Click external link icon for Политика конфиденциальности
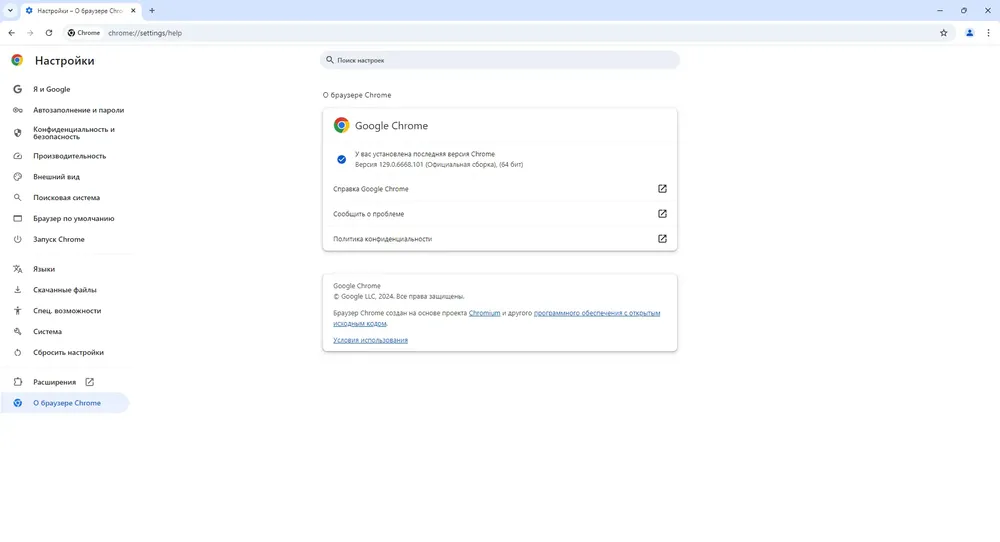 coord(662,238)
